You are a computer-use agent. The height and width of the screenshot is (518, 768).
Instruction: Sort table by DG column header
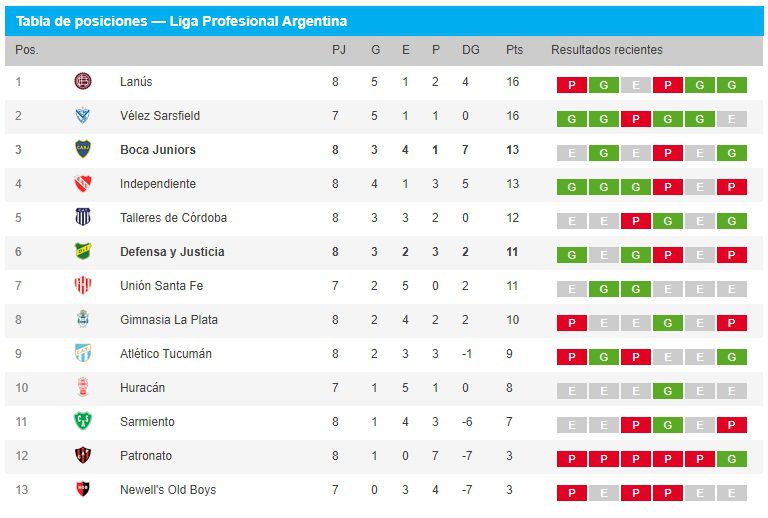[x=471, y=50]
